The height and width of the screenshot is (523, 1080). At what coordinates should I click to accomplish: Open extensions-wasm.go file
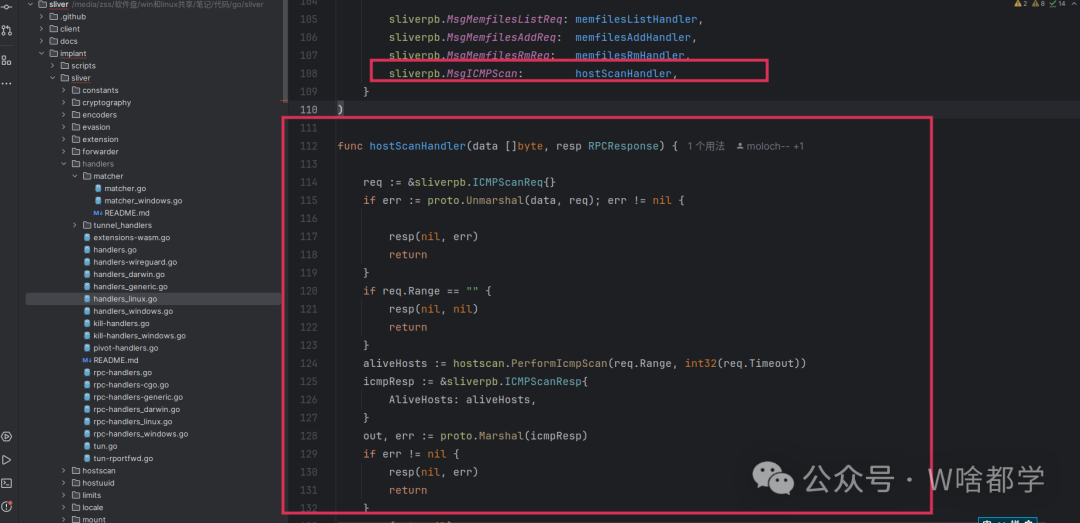point(132,238)
